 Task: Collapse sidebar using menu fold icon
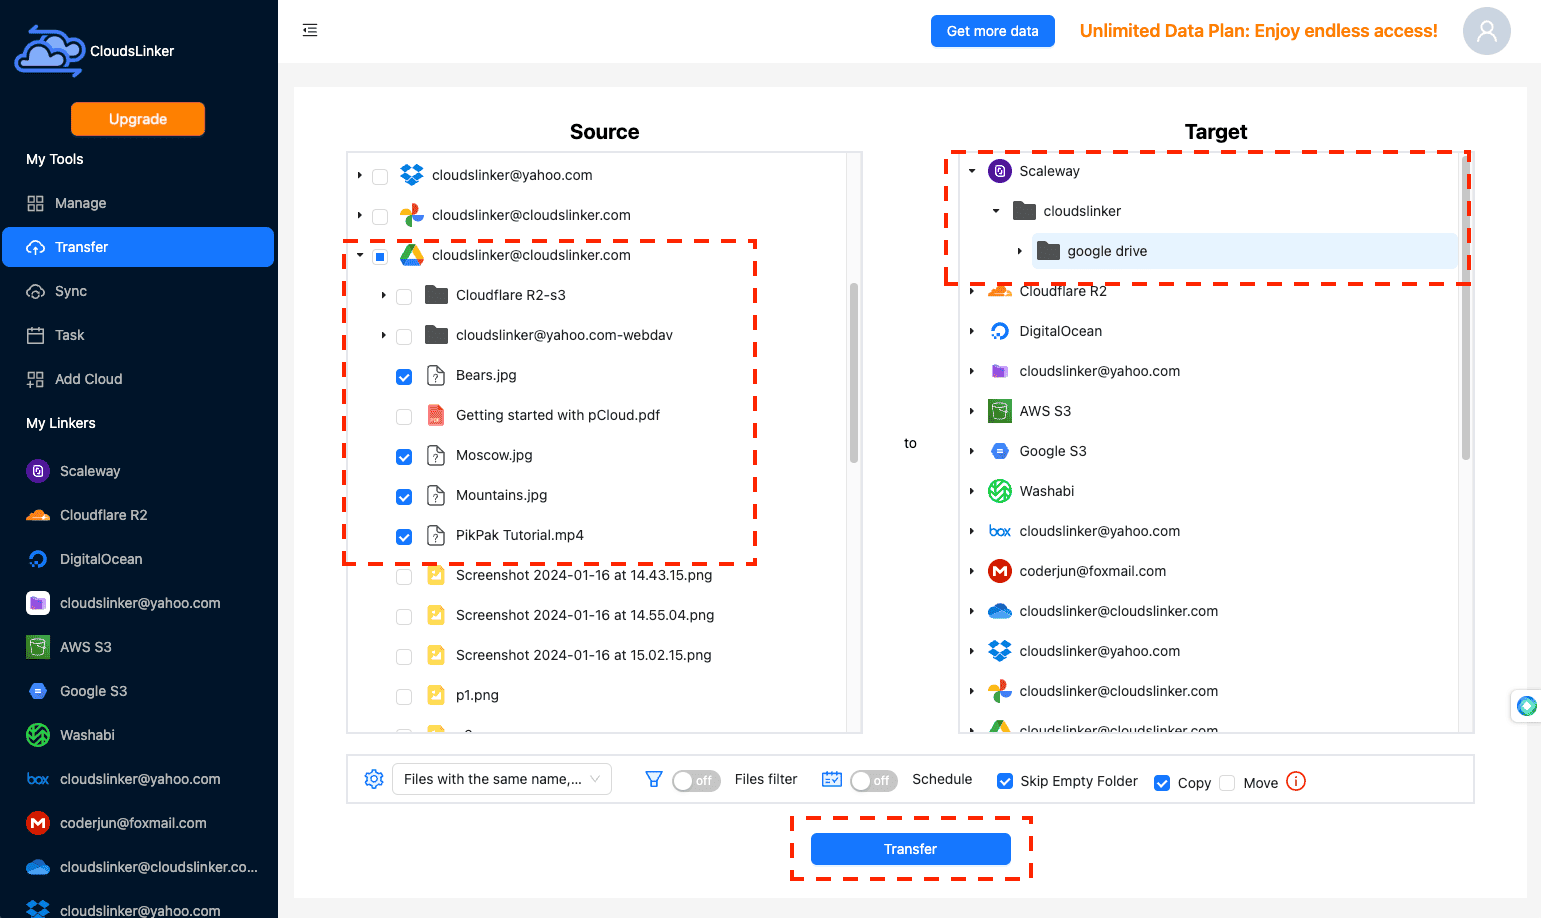(310, 30)
